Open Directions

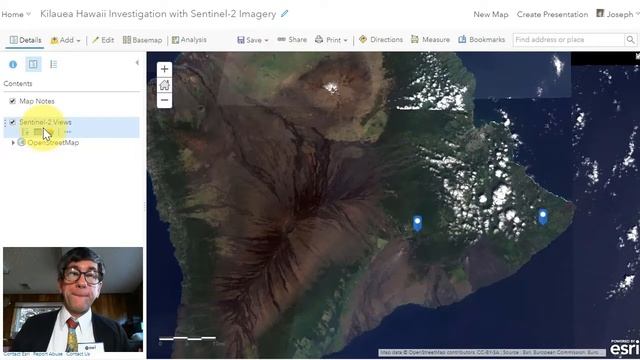click(x=381, y=40)
